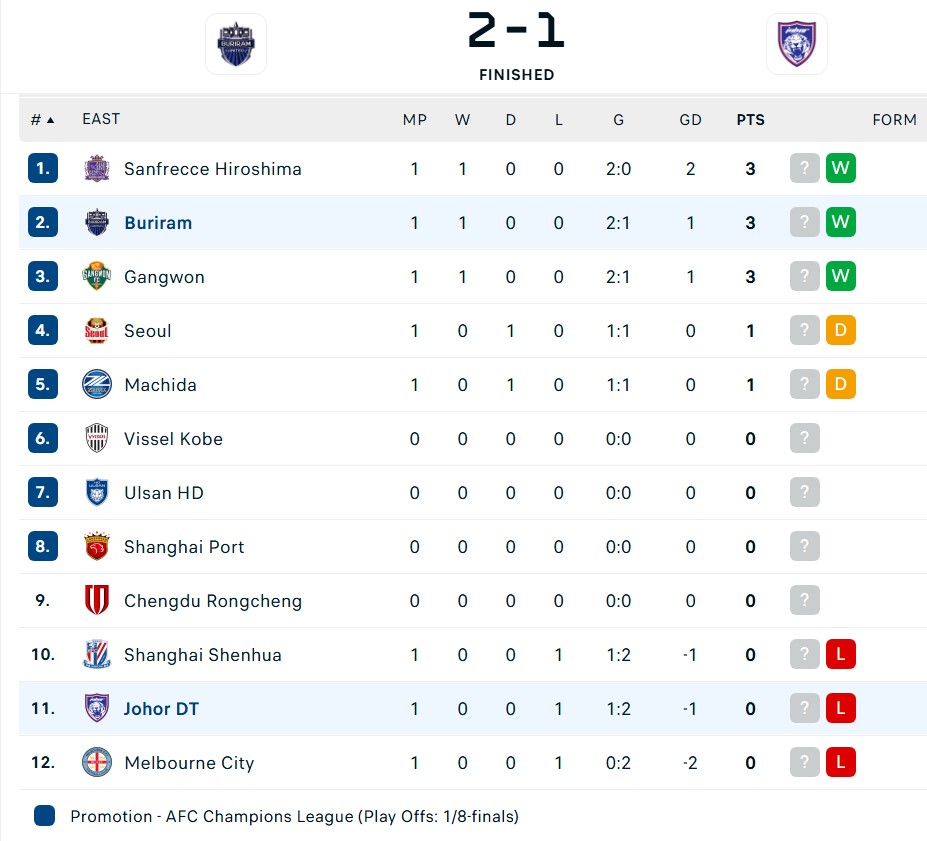Click the Seoul club badge

click(x=97, y=330)
